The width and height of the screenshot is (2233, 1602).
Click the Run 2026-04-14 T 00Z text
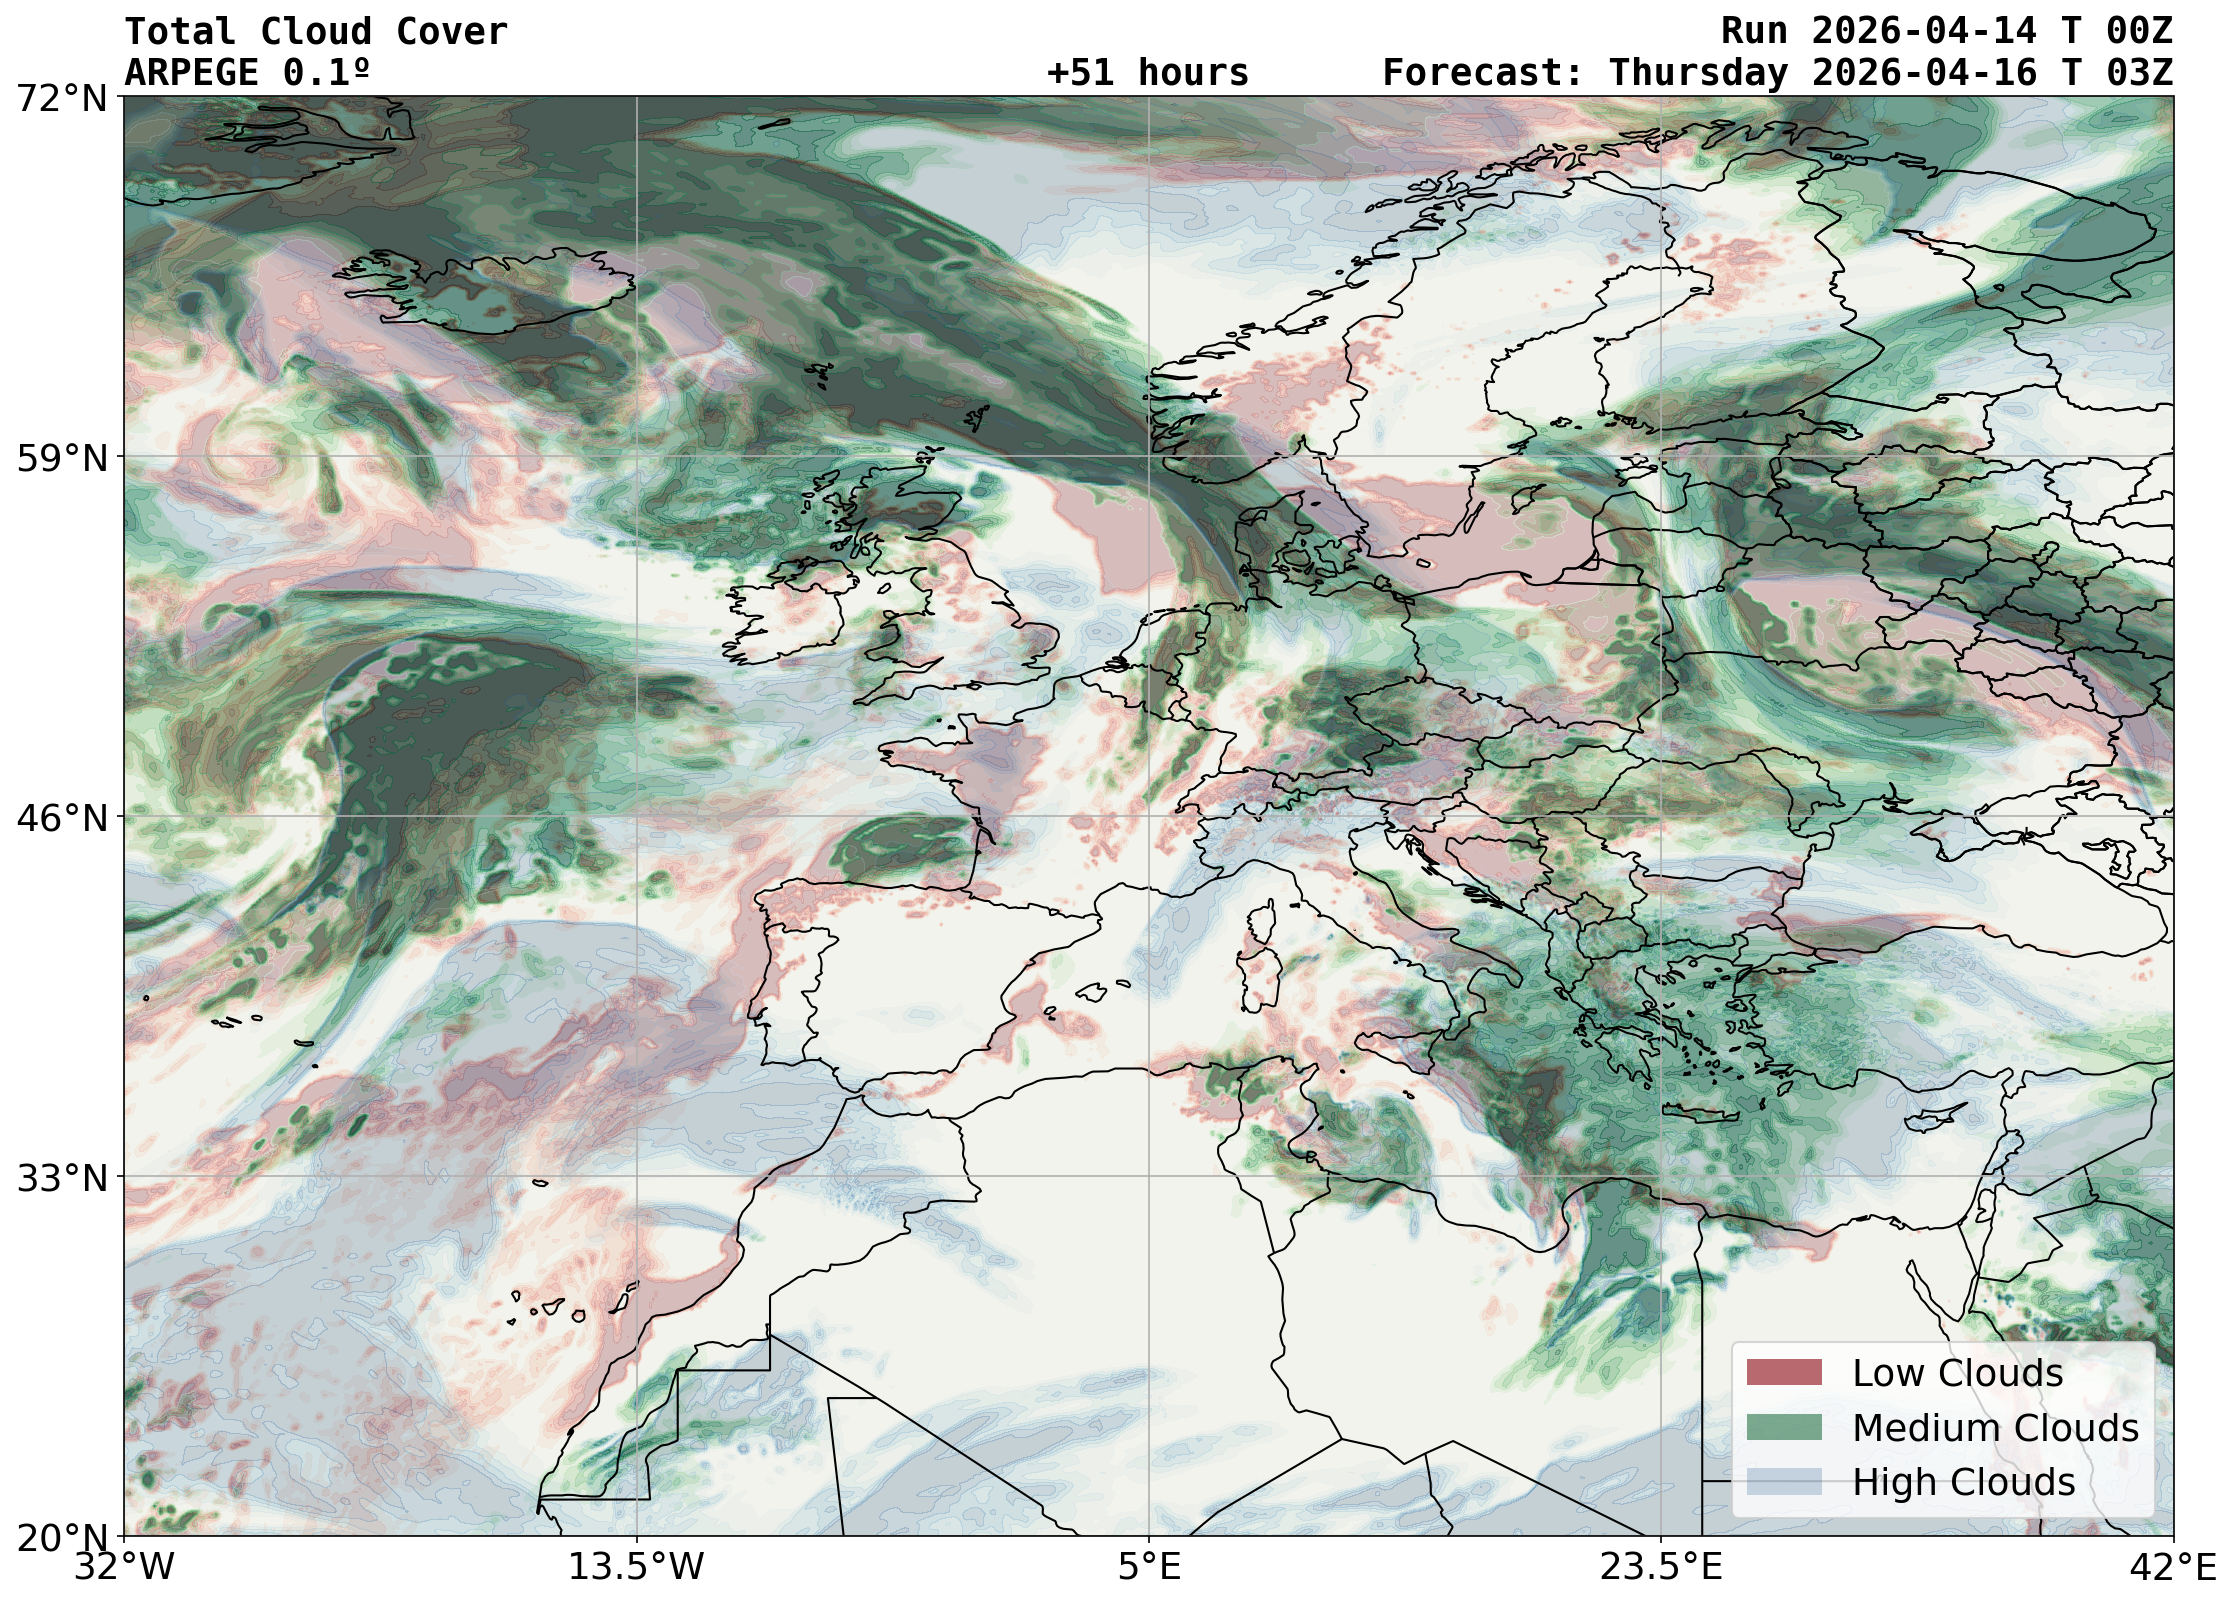pos(1946,32)
